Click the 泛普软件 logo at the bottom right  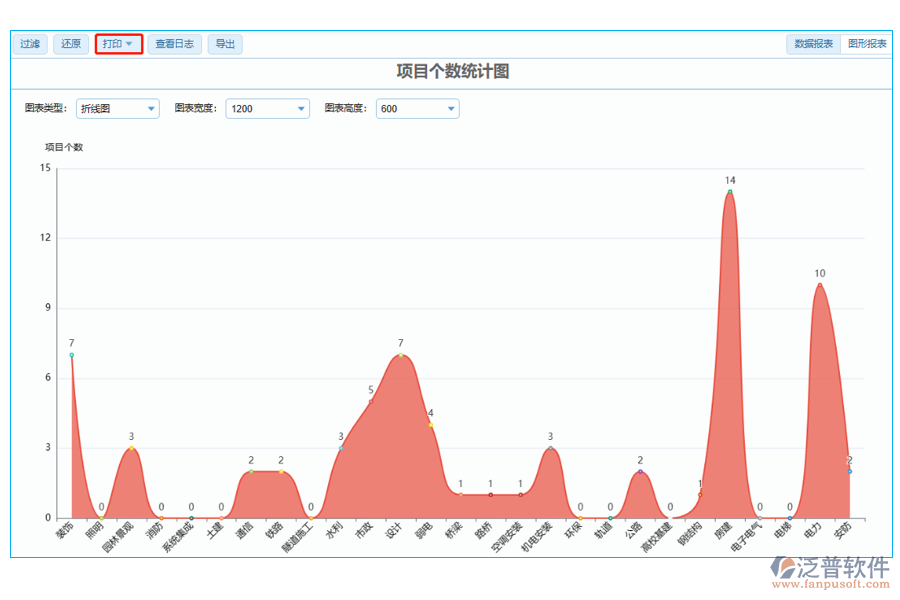pos(831,571)
